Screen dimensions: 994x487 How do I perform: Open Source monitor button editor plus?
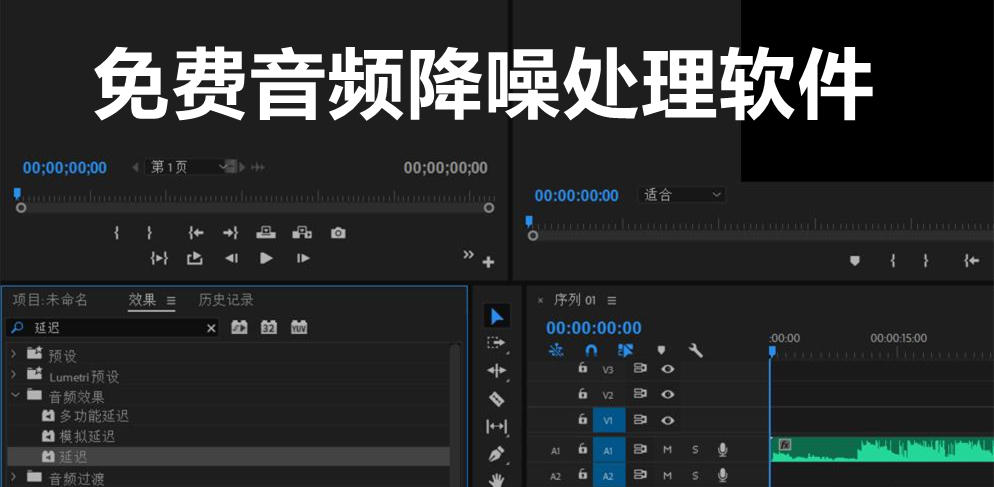pos(488,262)
